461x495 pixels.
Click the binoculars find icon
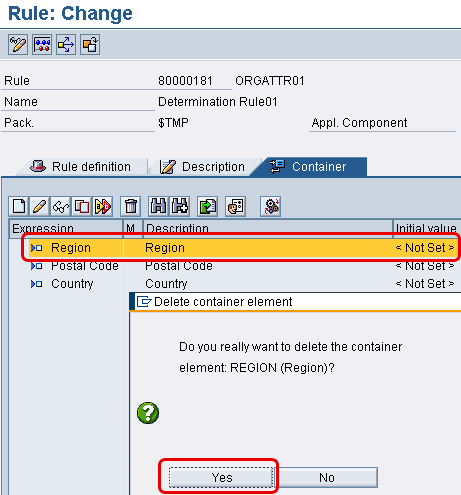(158, 206)
